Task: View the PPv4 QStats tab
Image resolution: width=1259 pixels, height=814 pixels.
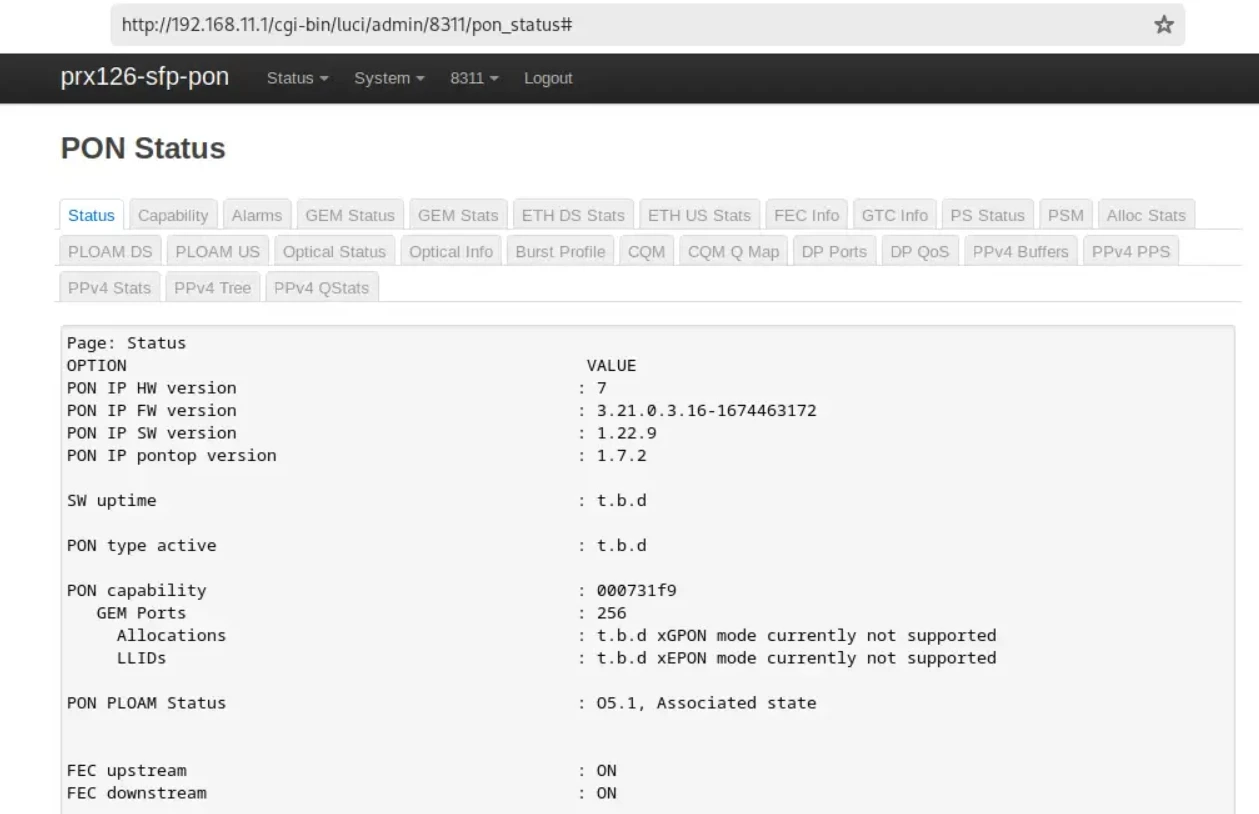Action: pos(322,288)
